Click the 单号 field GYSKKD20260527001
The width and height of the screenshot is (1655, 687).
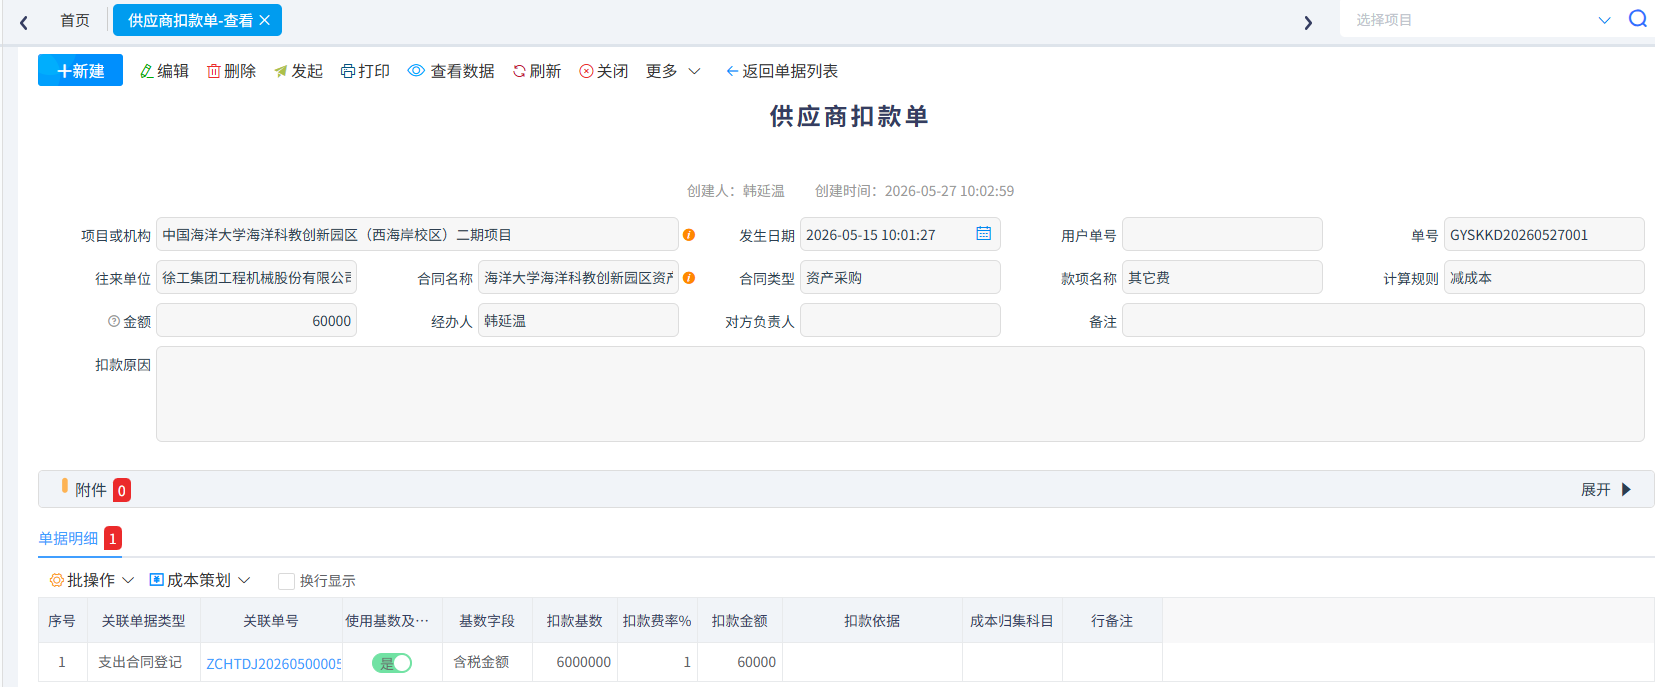(1544, 234)
